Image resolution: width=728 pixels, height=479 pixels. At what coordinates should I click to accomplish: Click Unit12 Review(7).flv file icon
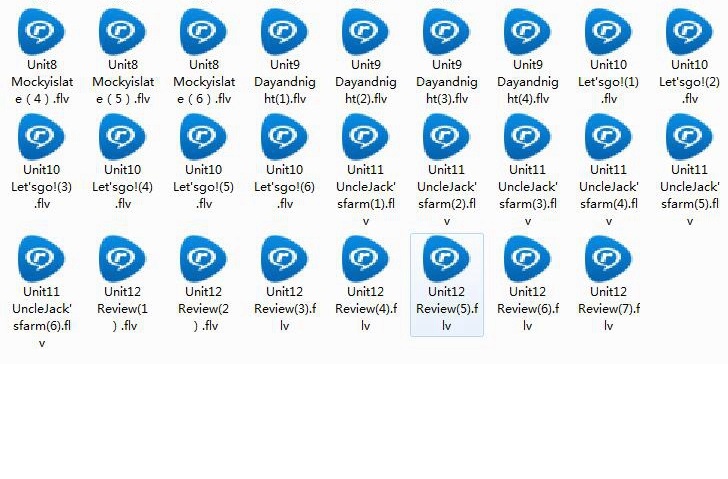tap(608, 259)
